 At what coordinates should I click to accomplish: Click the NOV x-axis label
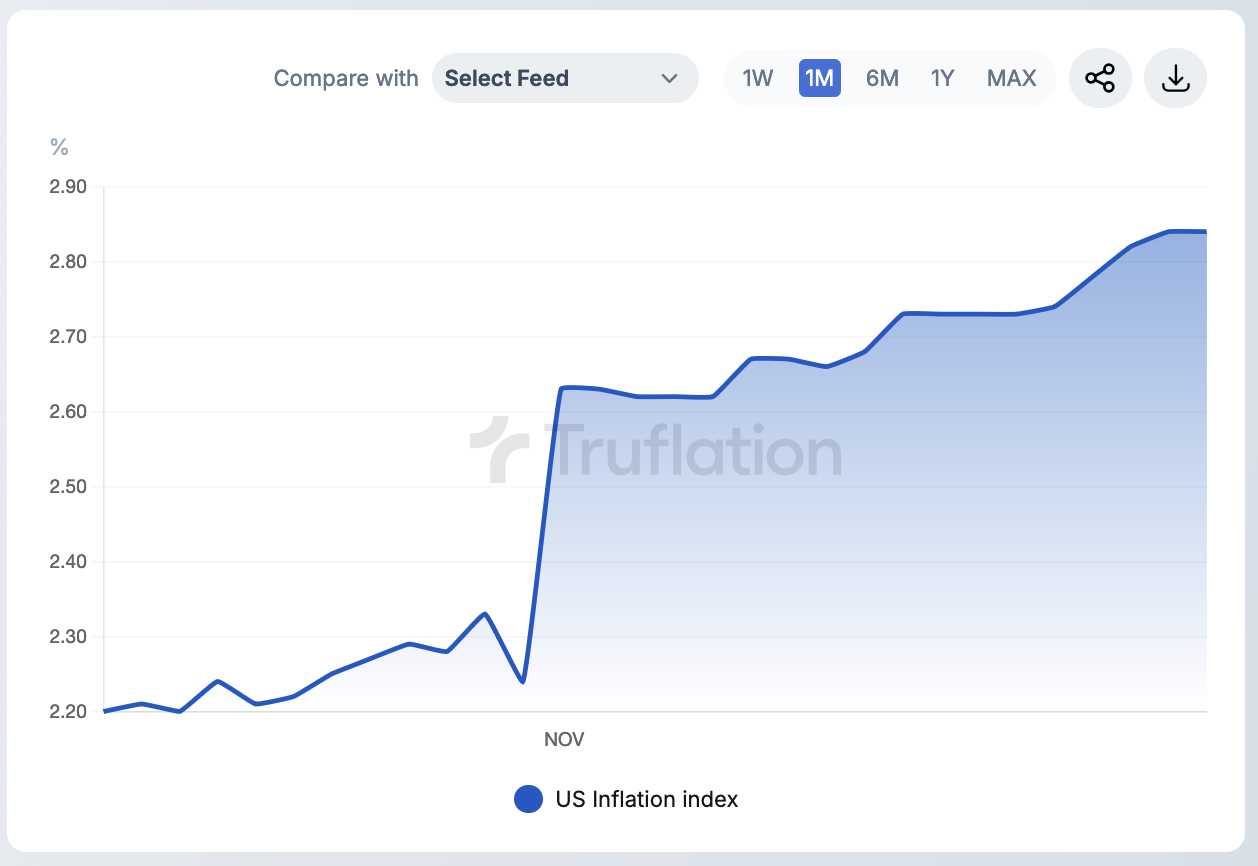pyautogui.click(x=564, y=740)
